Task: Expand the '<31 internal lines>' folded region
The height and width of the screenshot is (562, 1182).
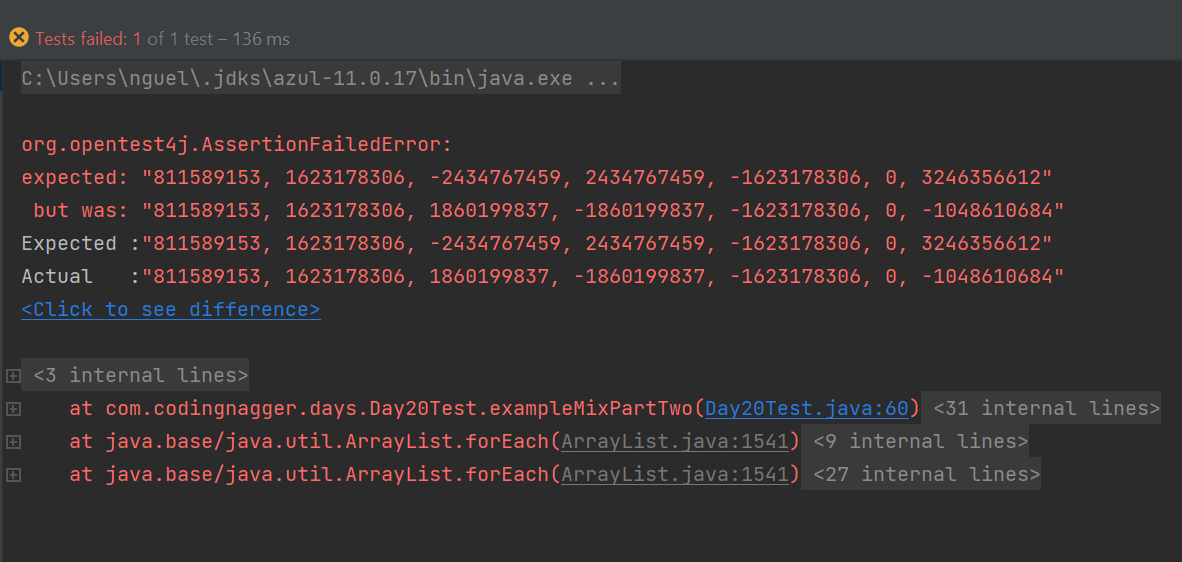Action: [1045, 408]
